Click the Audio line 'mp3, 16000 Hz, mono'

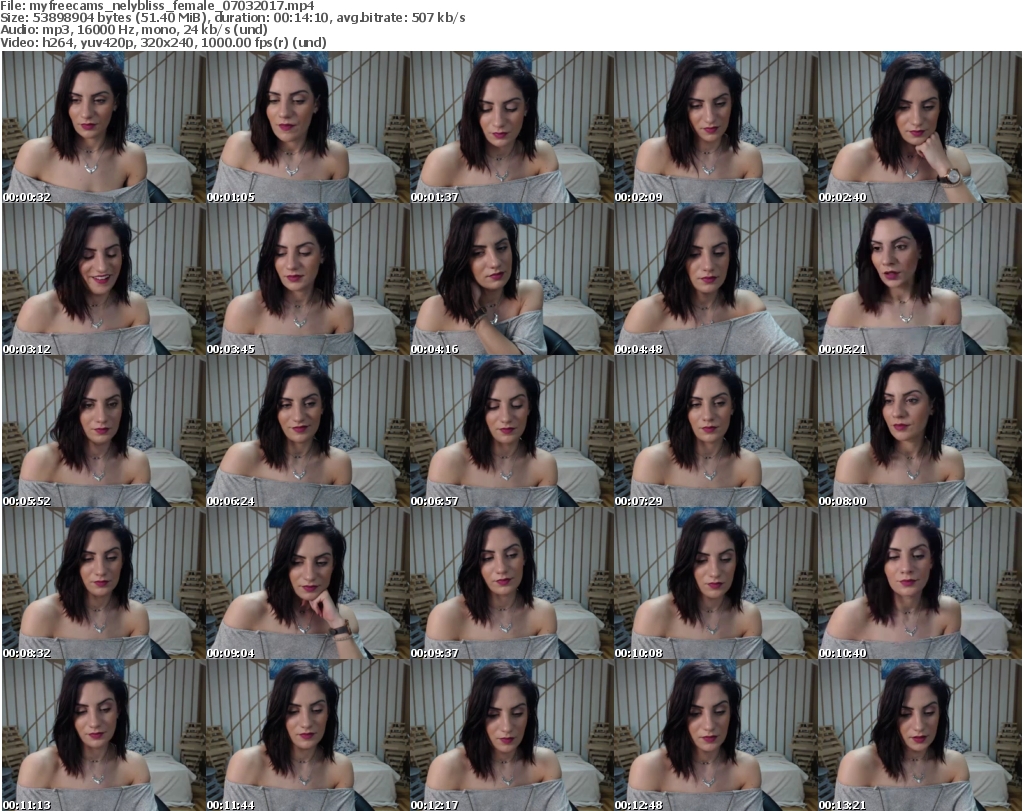pos(110,30)
